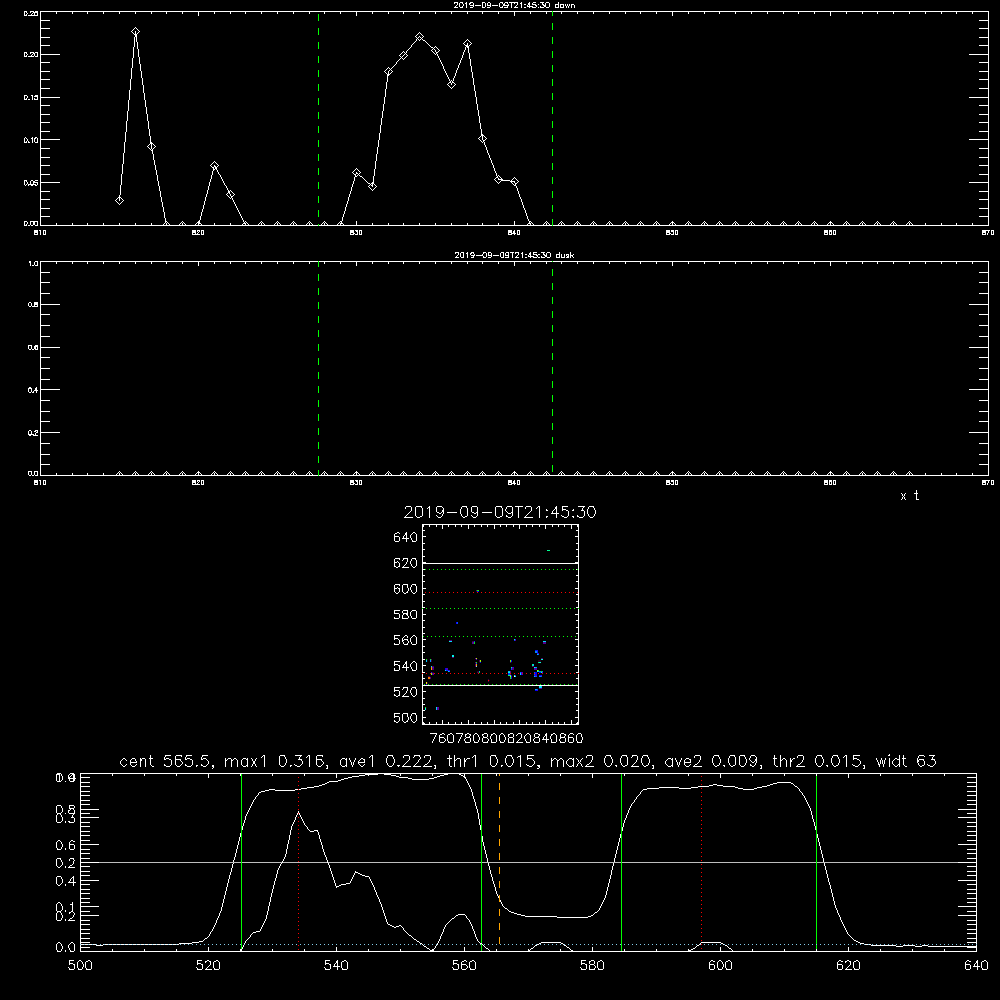Click the bottom plot x-axis label '640'
This screenshot has height=1000, width=1000.
point(976,966)
